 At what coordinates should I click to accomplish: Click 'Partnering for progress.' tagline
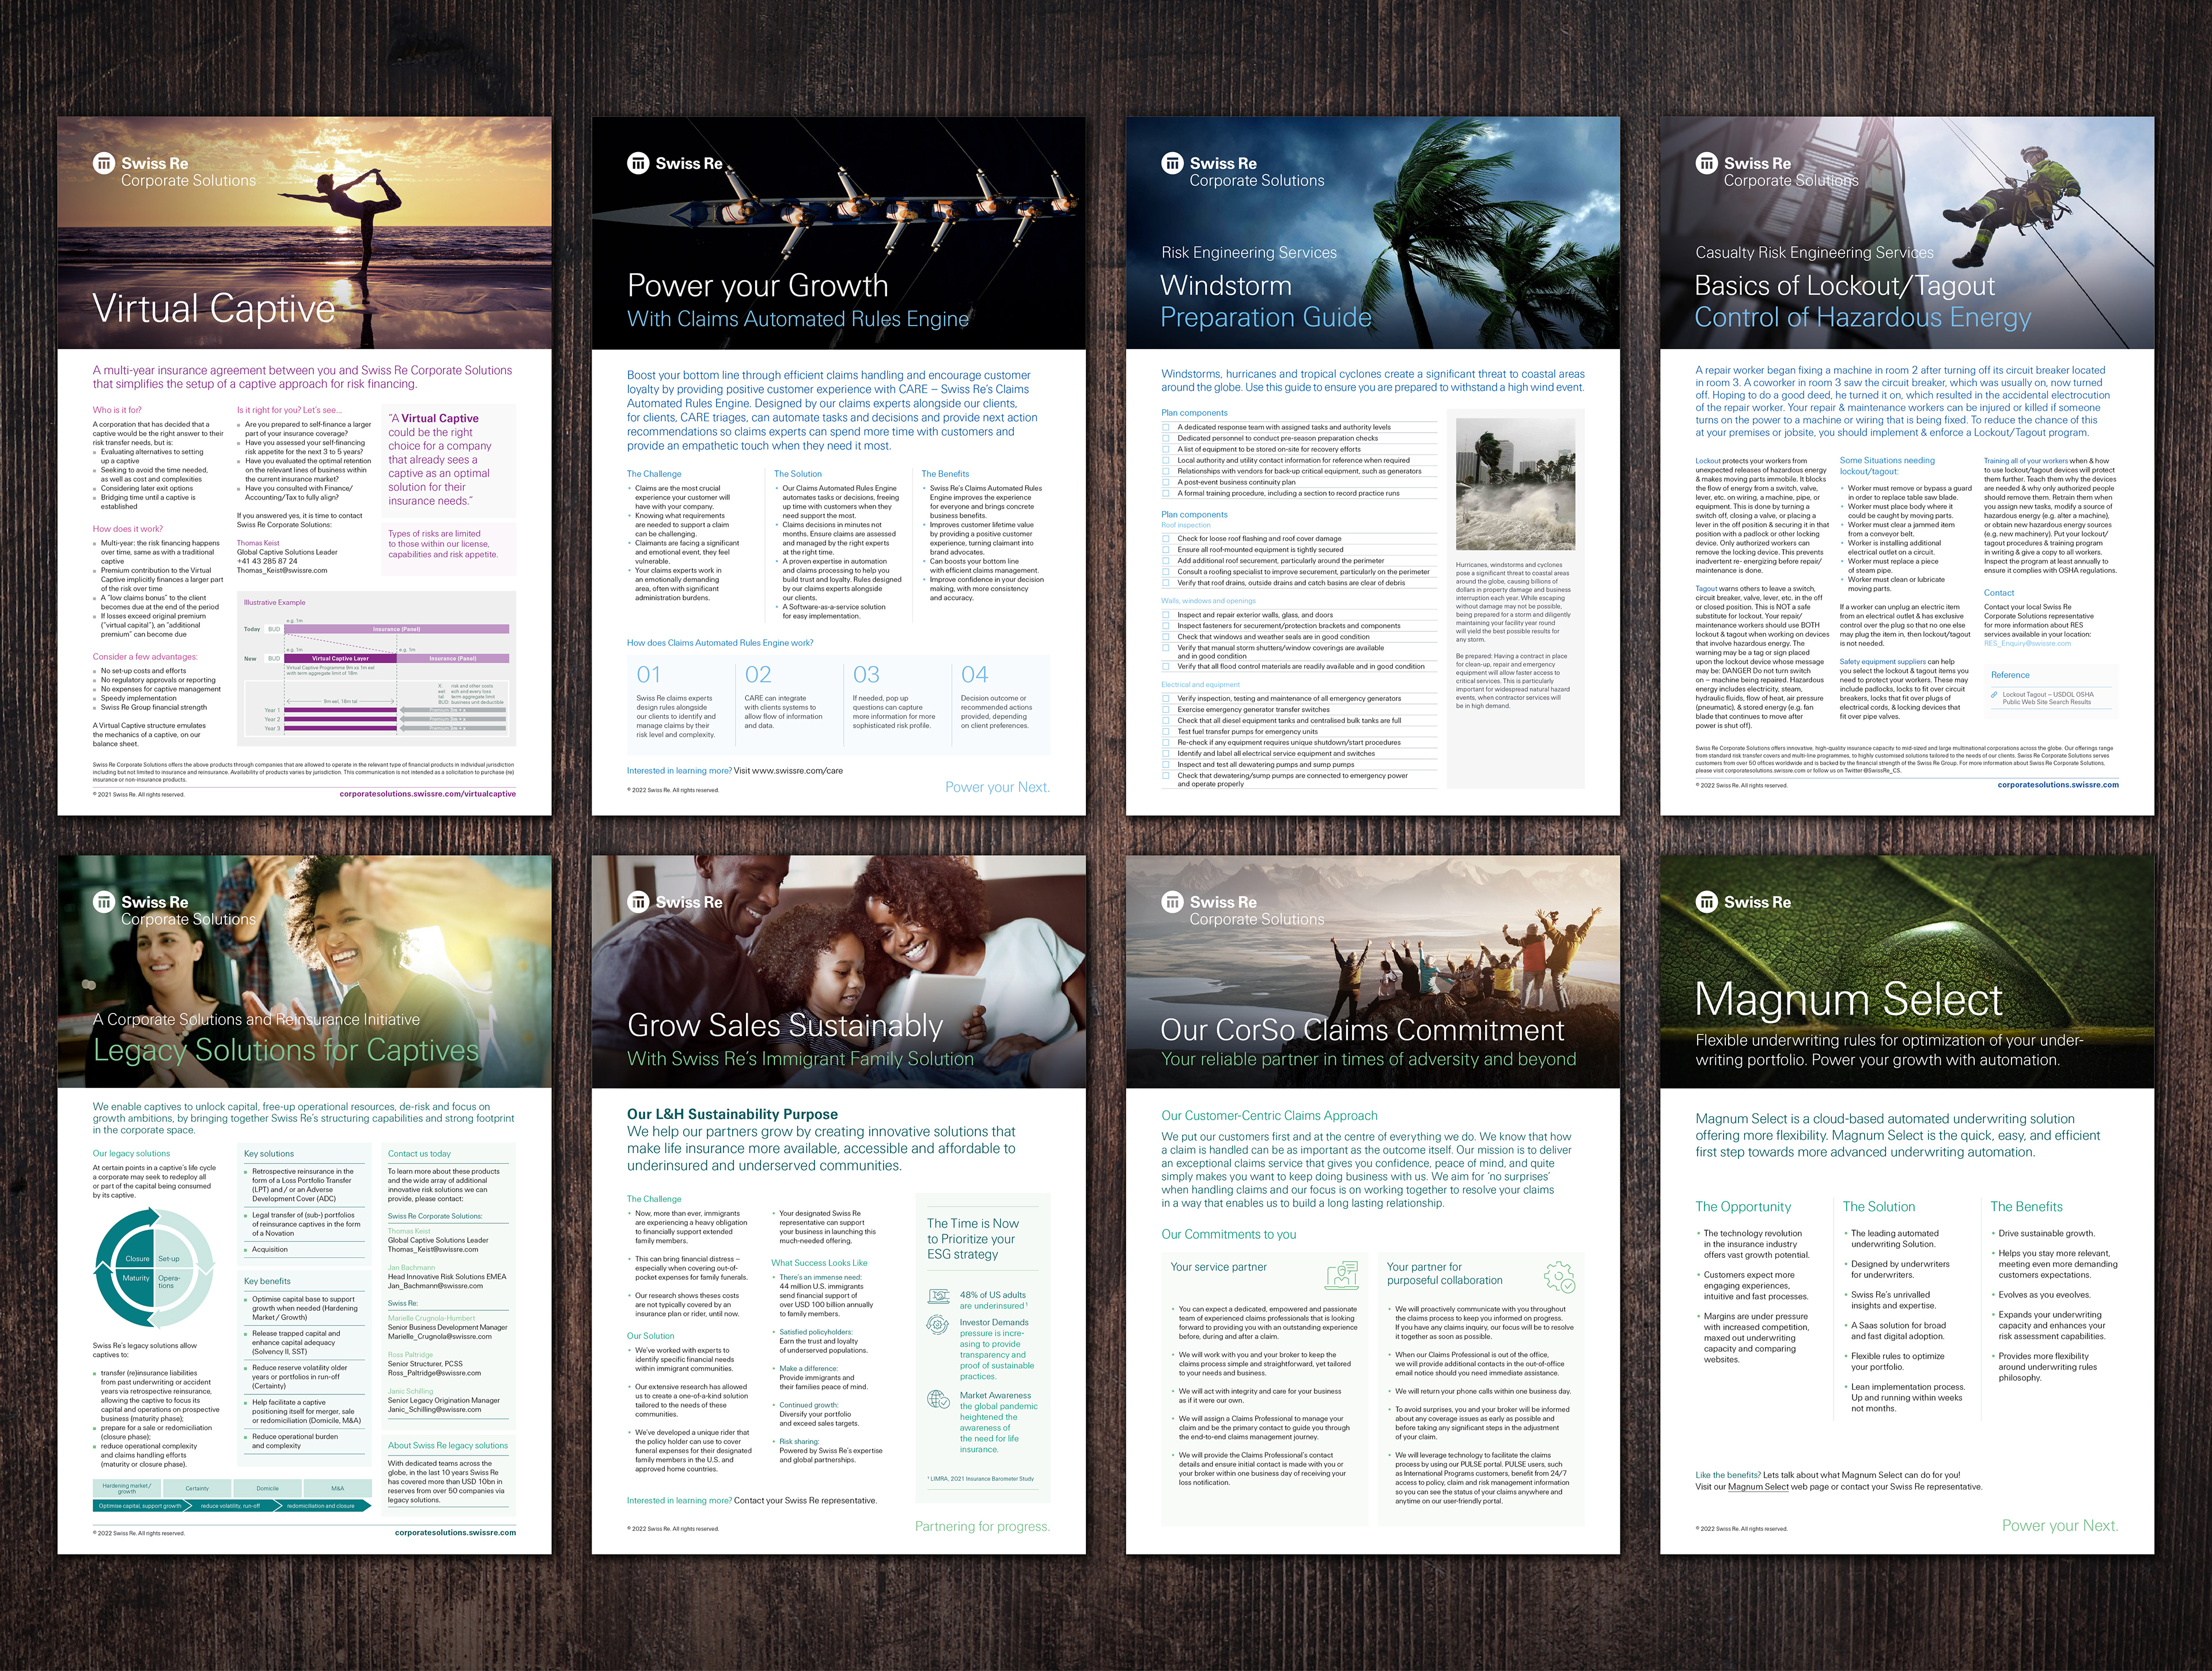click(x=982, y=1527)
